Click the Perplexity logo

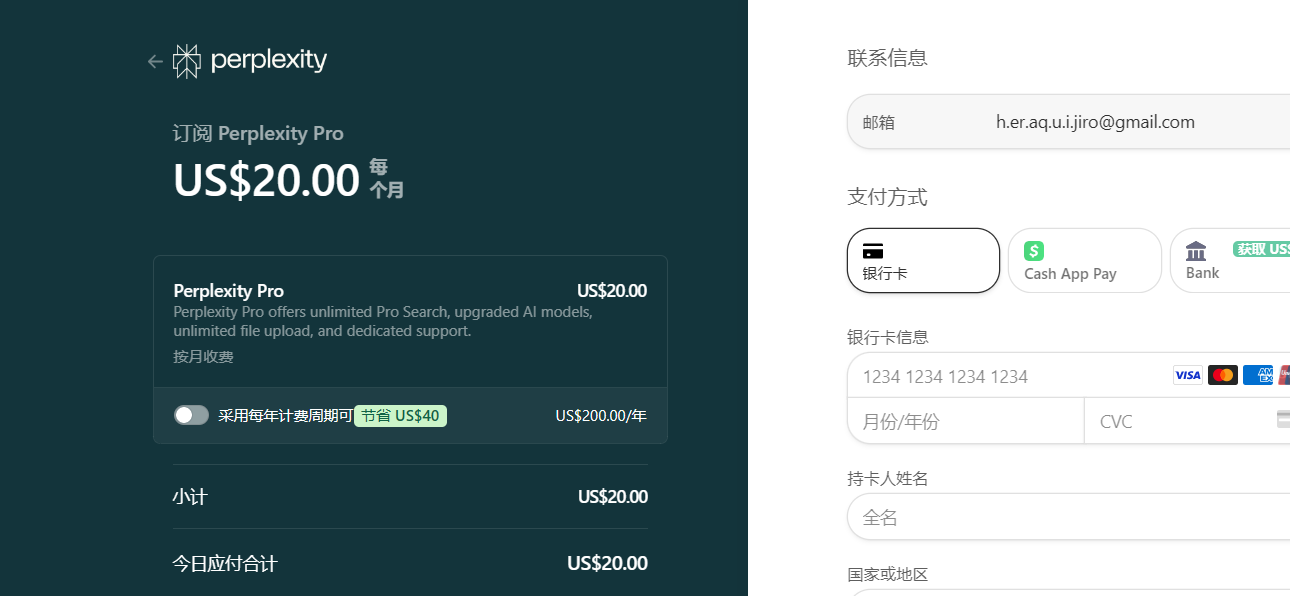point(250,61)
